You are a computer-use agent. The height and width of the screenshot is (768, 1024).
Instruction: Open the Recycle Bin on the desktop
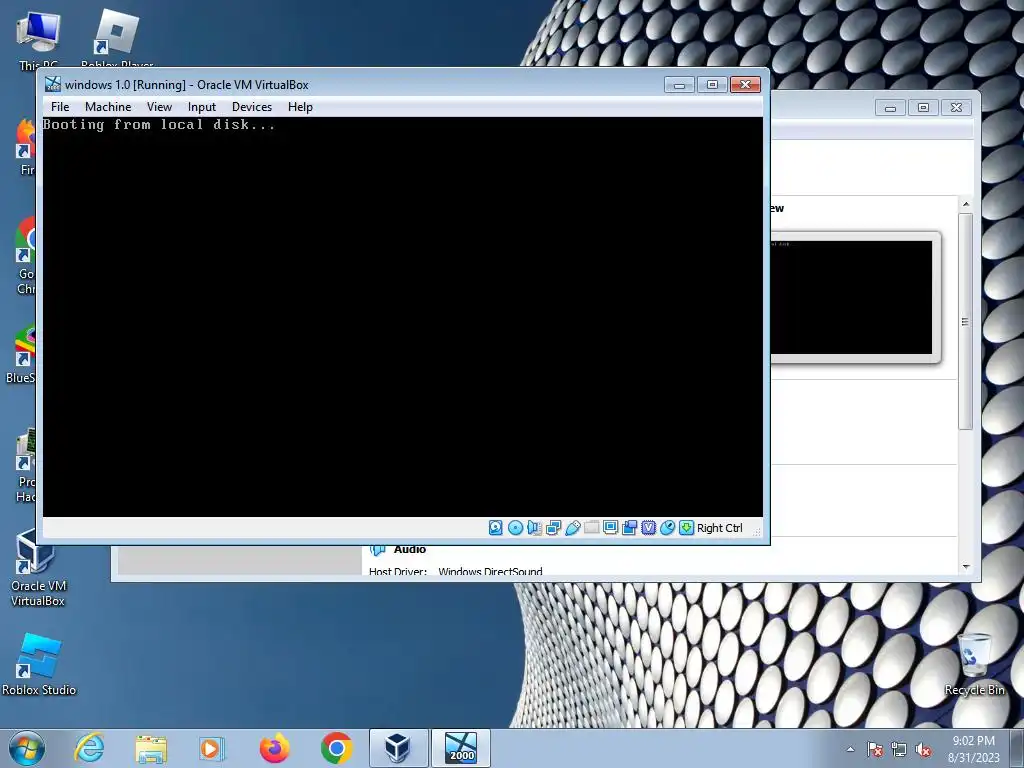click(x=974, y=665)
